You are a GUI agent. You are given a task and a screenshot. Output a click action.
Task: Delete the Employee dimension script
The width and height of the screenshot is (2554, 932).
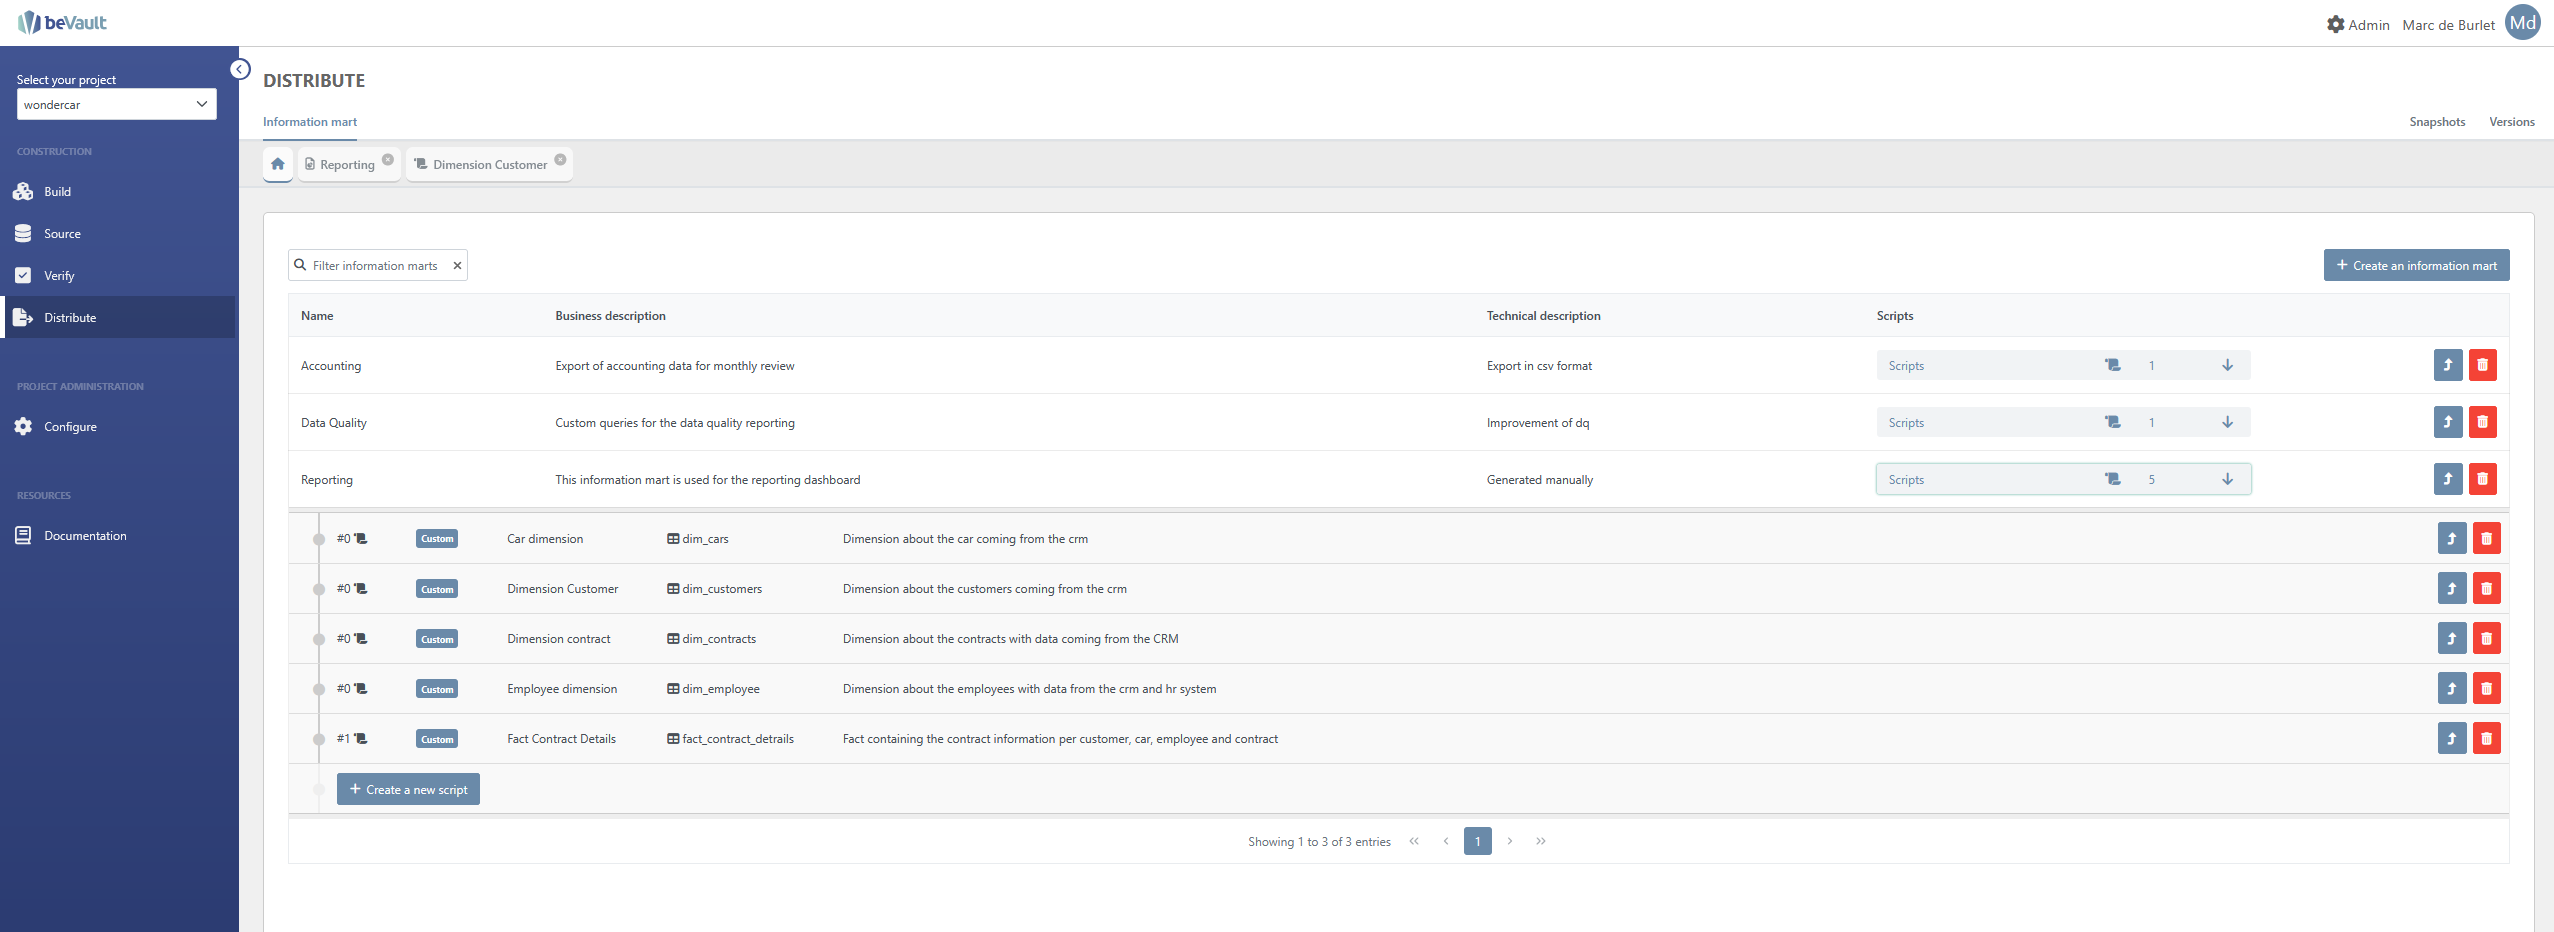click(2486, 689)
